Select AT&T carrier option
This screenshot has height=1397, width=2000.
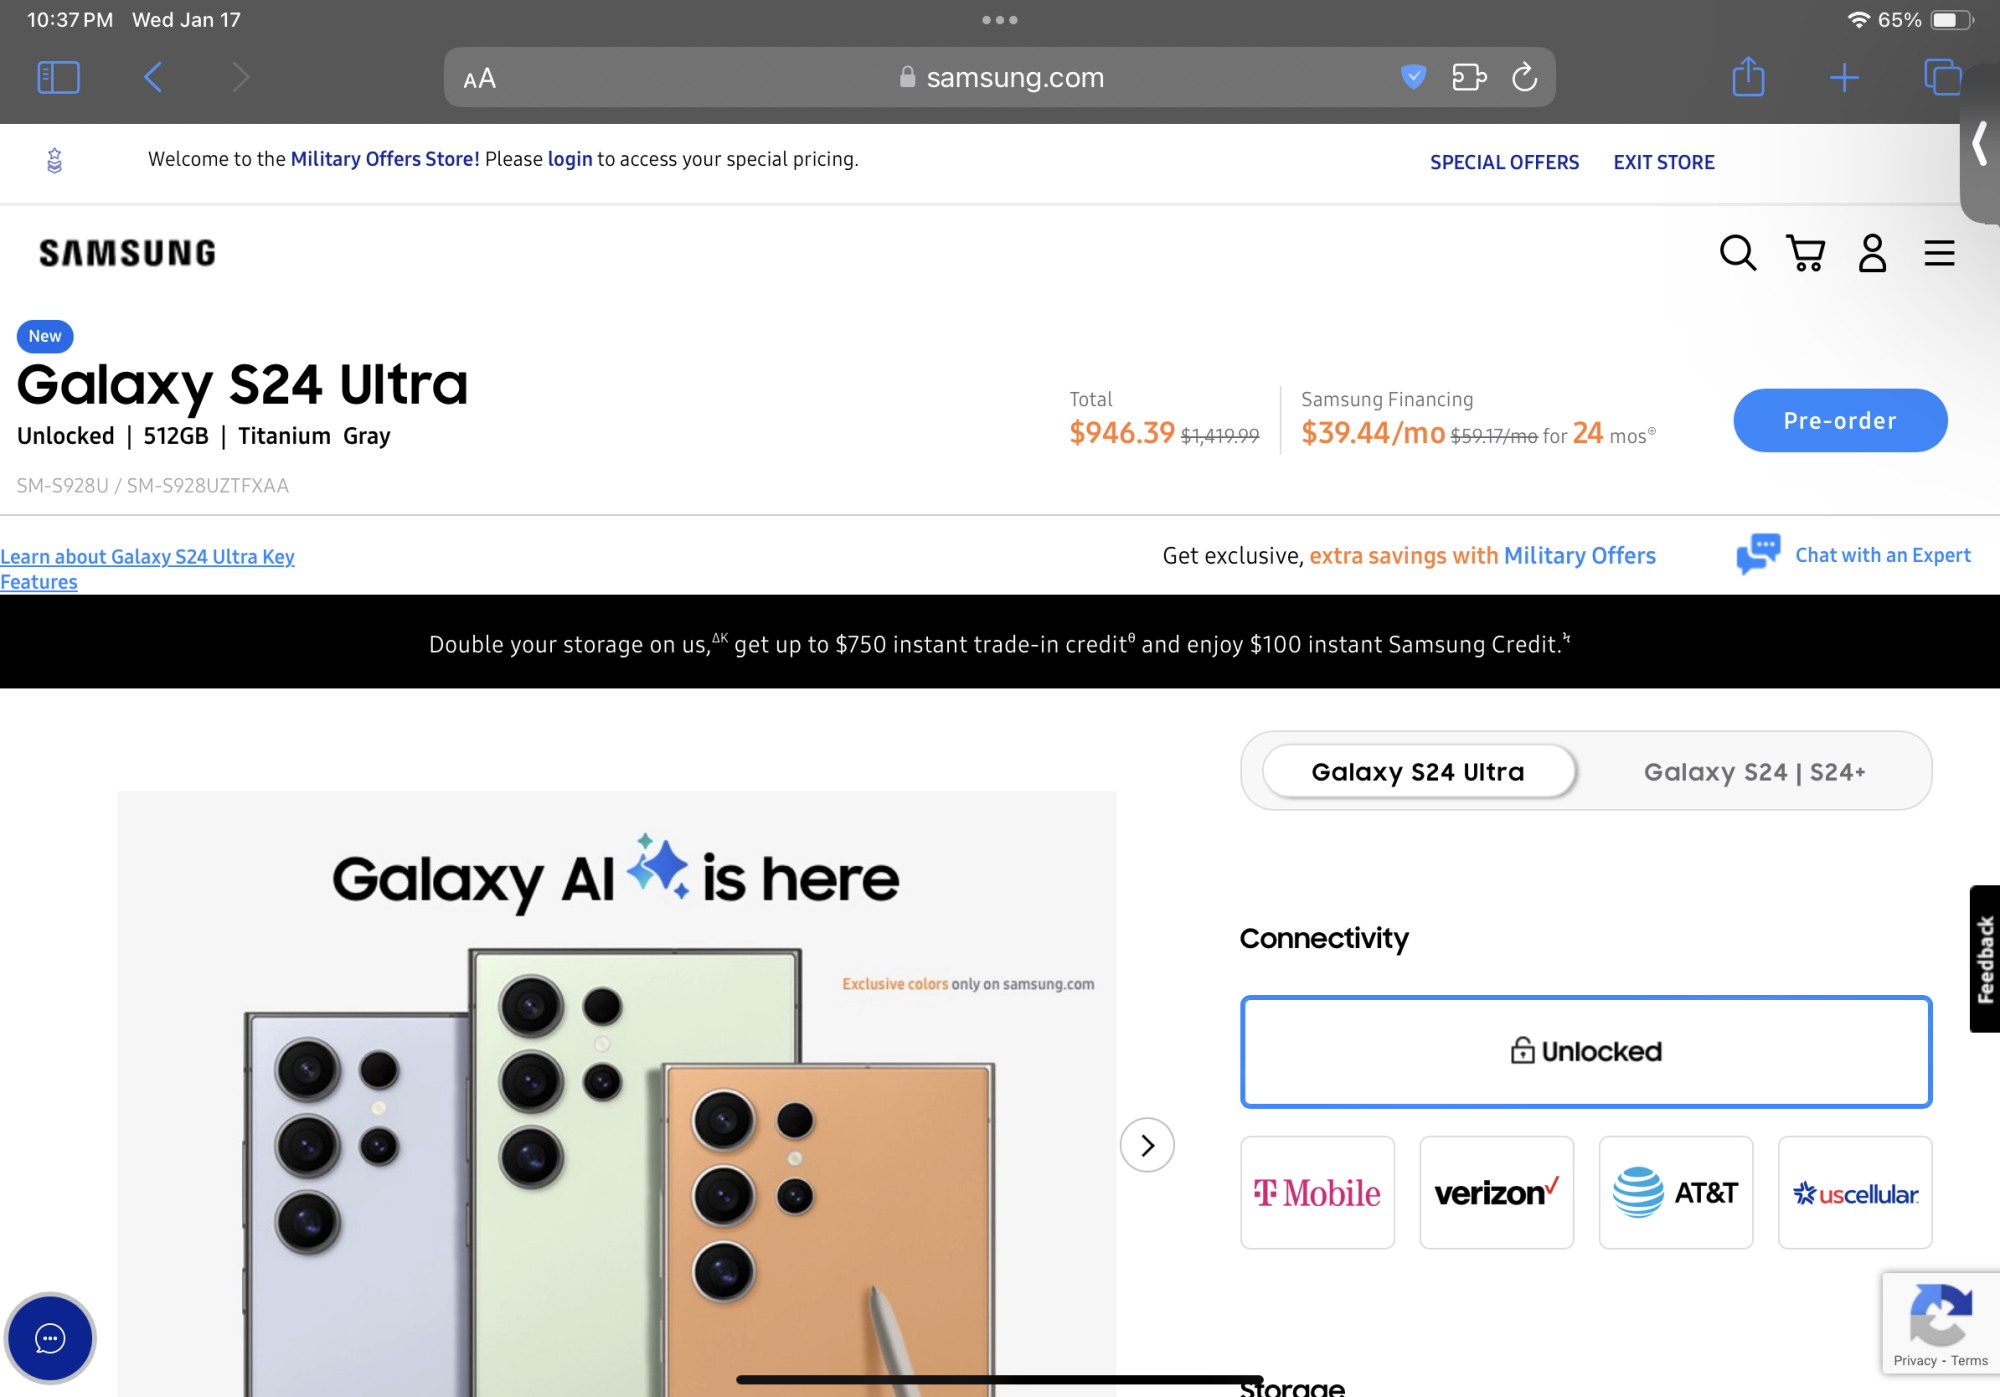(x=1675, y=1192)
